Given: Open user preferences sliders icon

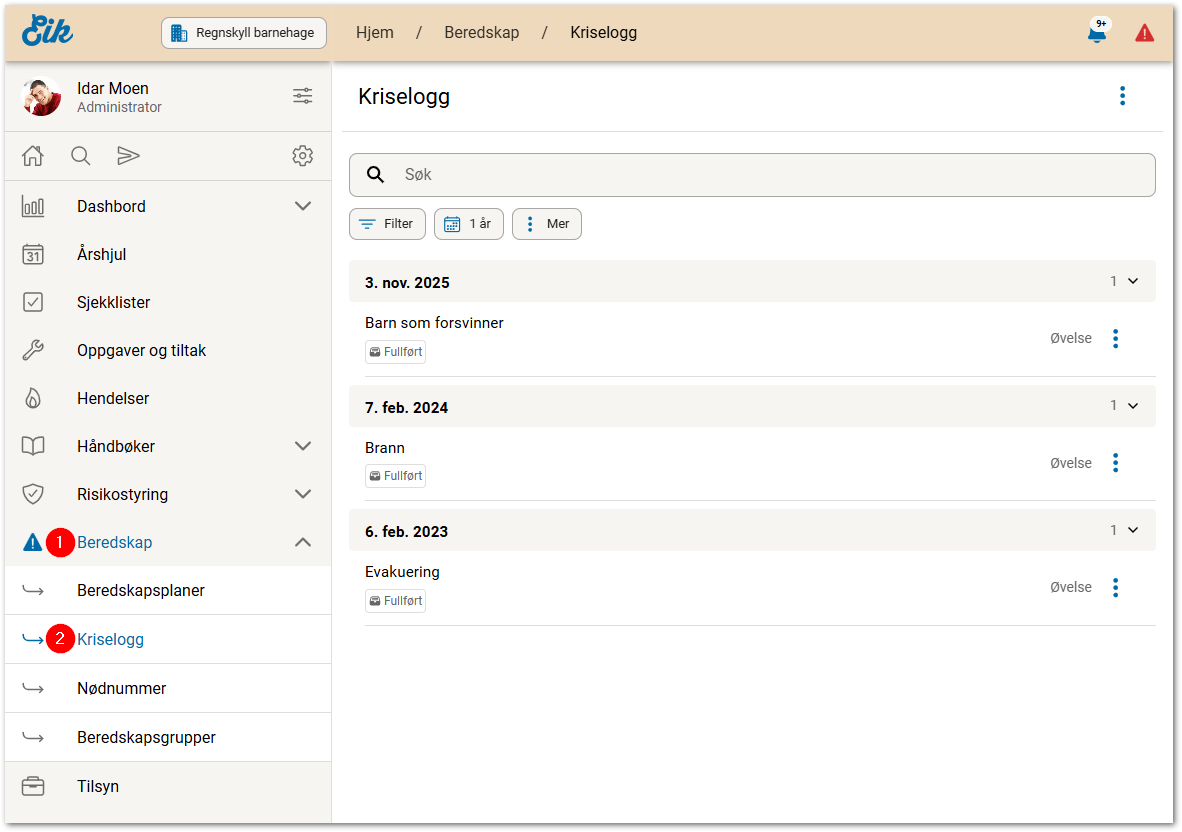Looking at the screenshot, I should coord(302,96).
